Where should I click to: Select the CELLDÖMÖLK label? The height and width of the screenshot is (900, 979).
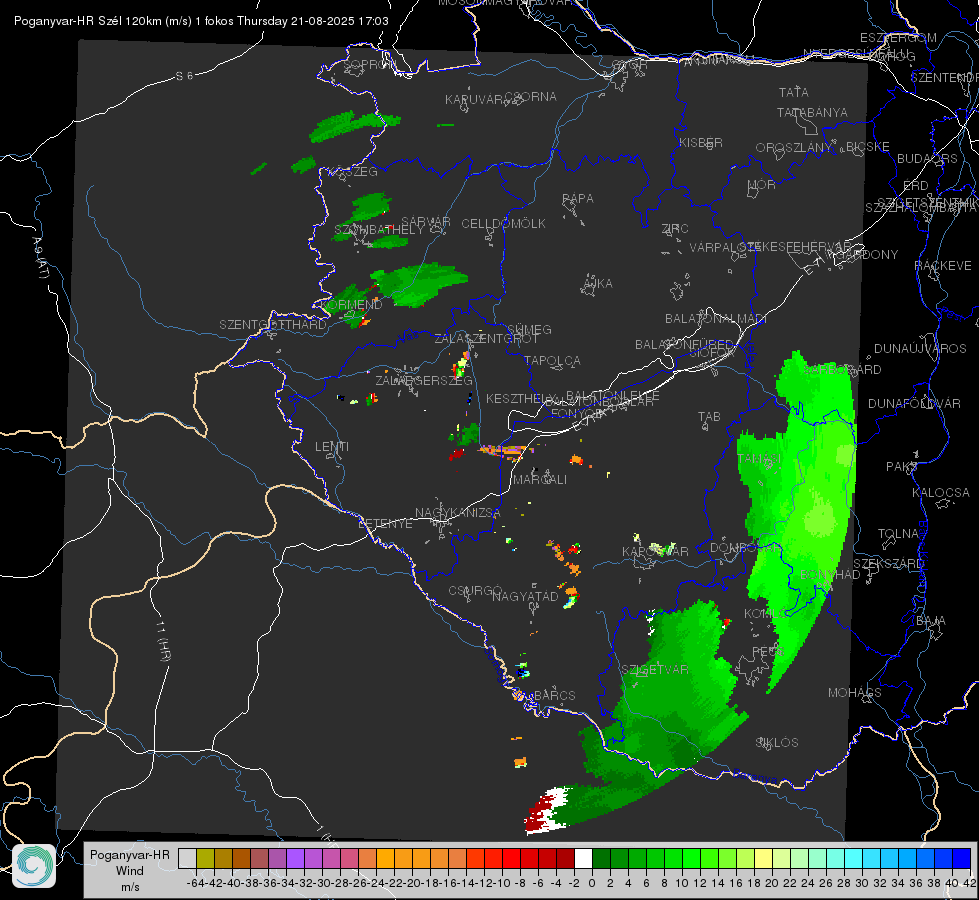[503, 224]
